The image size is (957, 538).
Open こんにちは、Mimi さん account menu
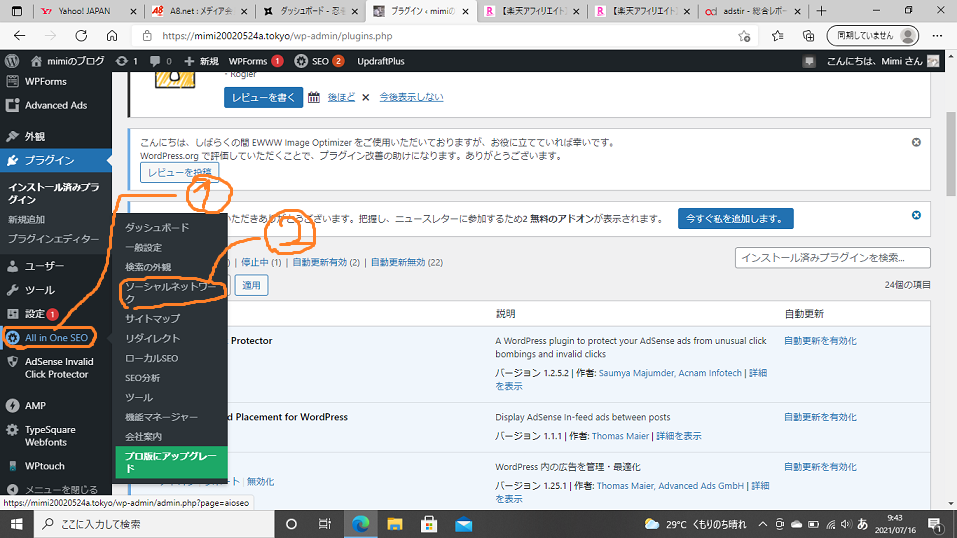[x=883, y=61]
